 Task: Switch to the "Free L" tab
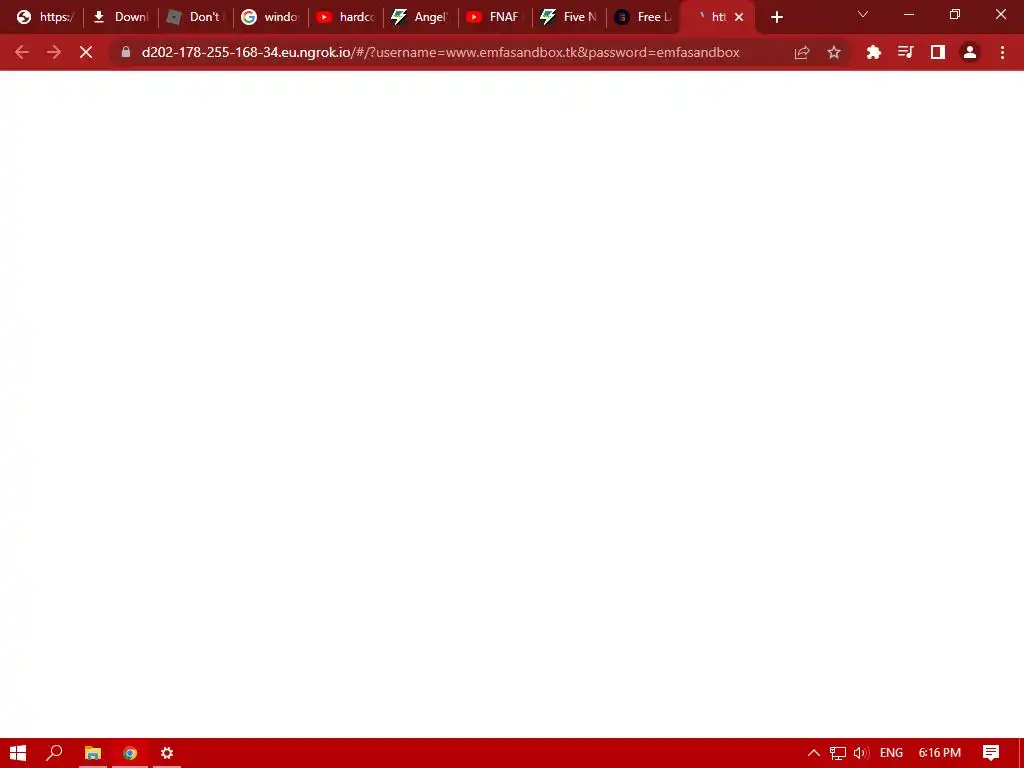click(x=645, y=17)
